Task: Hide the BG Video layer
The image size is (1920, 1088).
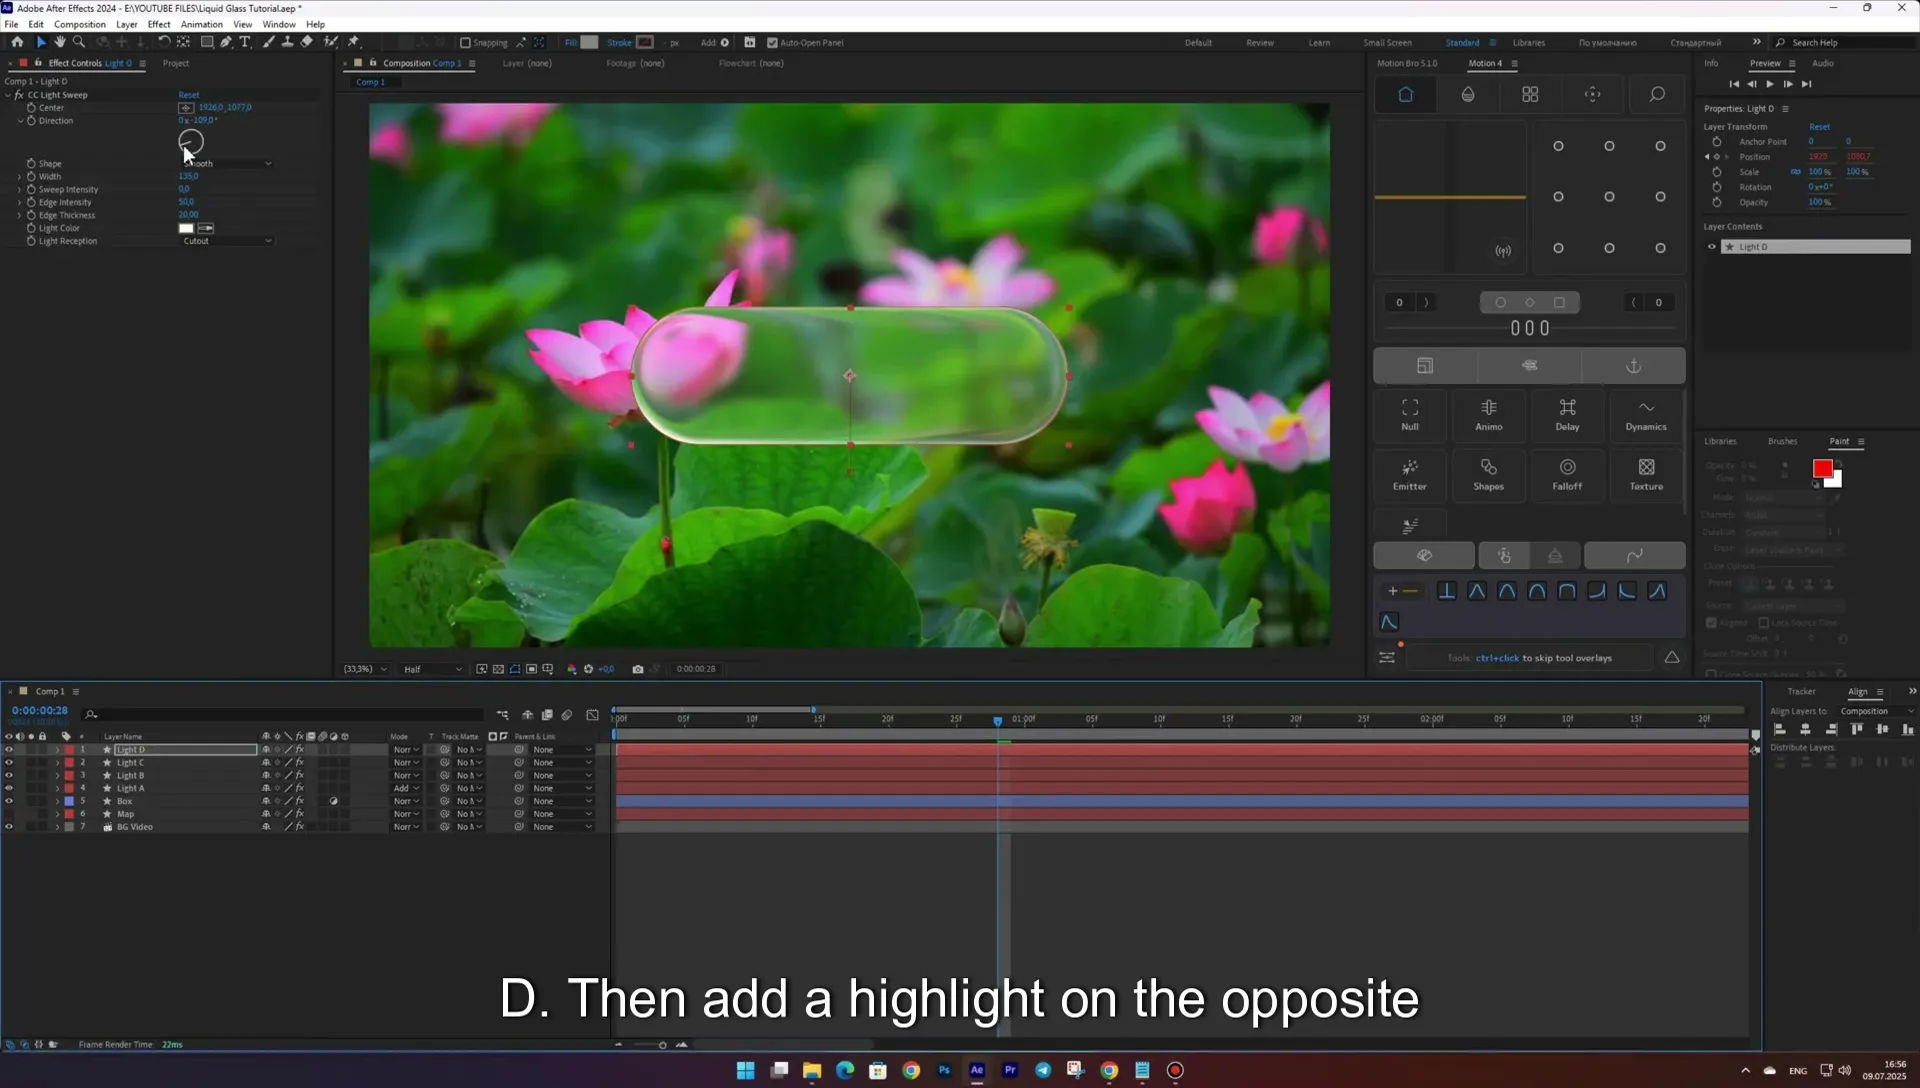Action: click(9, 827)
